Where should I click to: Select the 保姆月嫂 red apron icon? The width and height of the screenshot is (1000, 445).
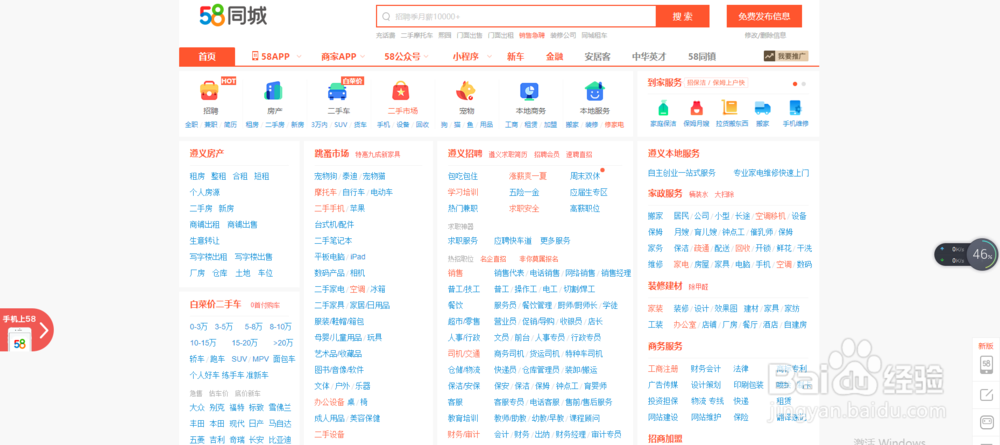point(696,108)
